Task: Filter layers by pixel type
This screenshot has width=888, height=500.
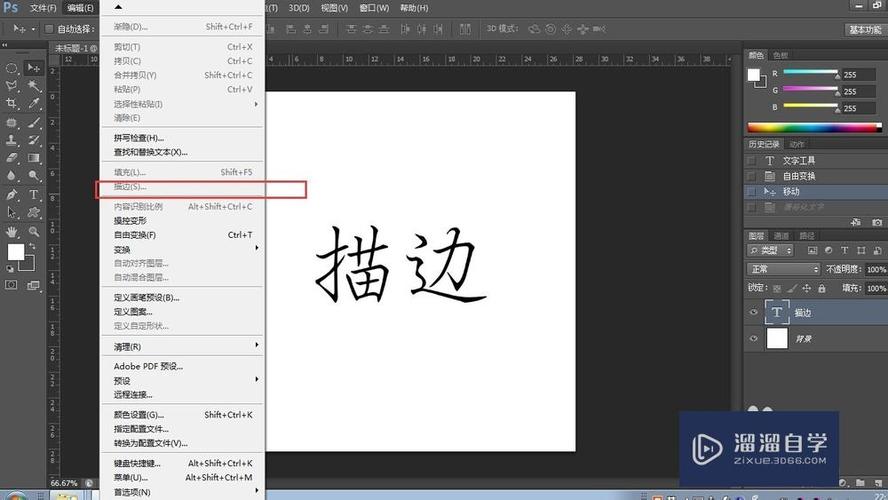Action: [812, 250]
